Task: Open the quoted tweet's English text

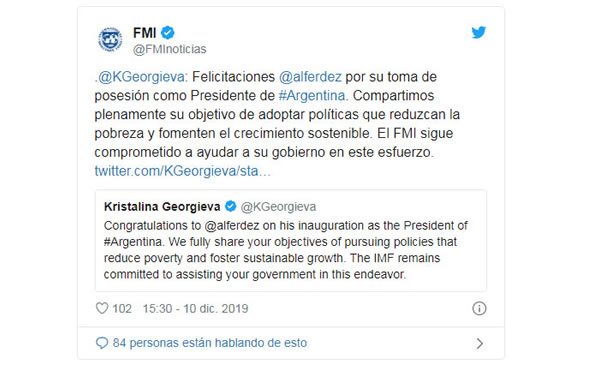Action: (285, 250)
